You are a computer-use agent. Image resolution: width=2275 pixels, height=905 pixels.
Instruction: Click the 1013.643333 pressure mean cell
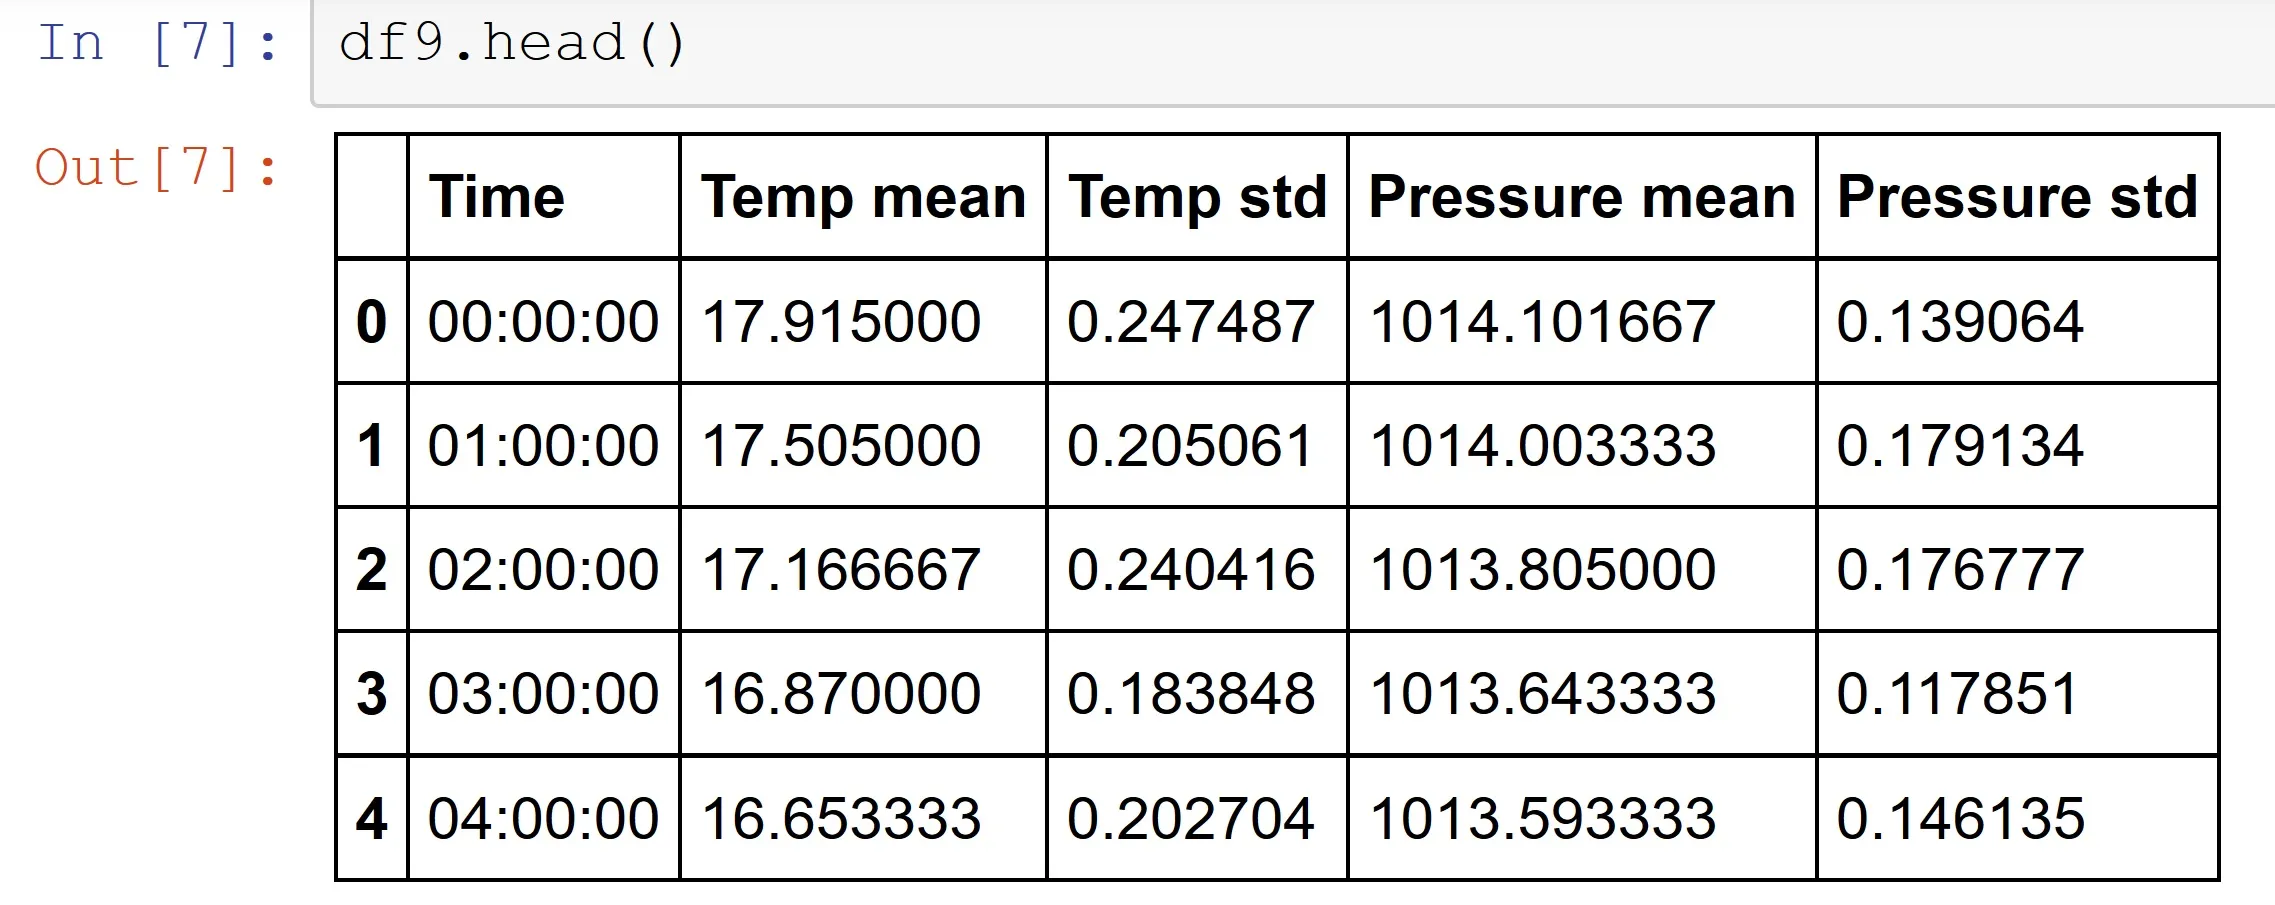(x=1542, y=694)
